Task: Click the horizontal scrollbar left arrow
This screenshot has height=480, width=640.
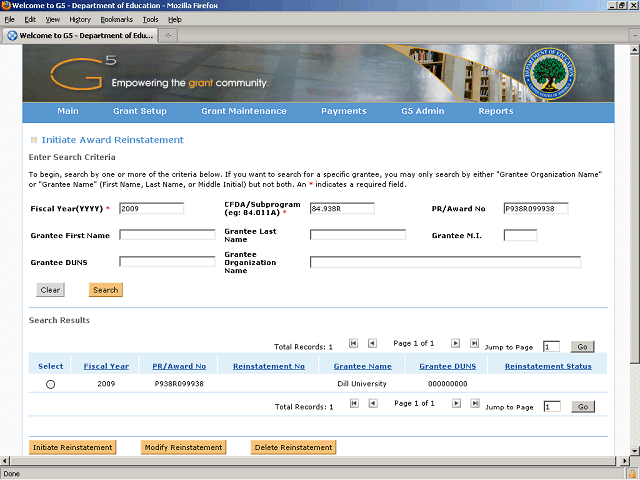Action: [5, 461]
